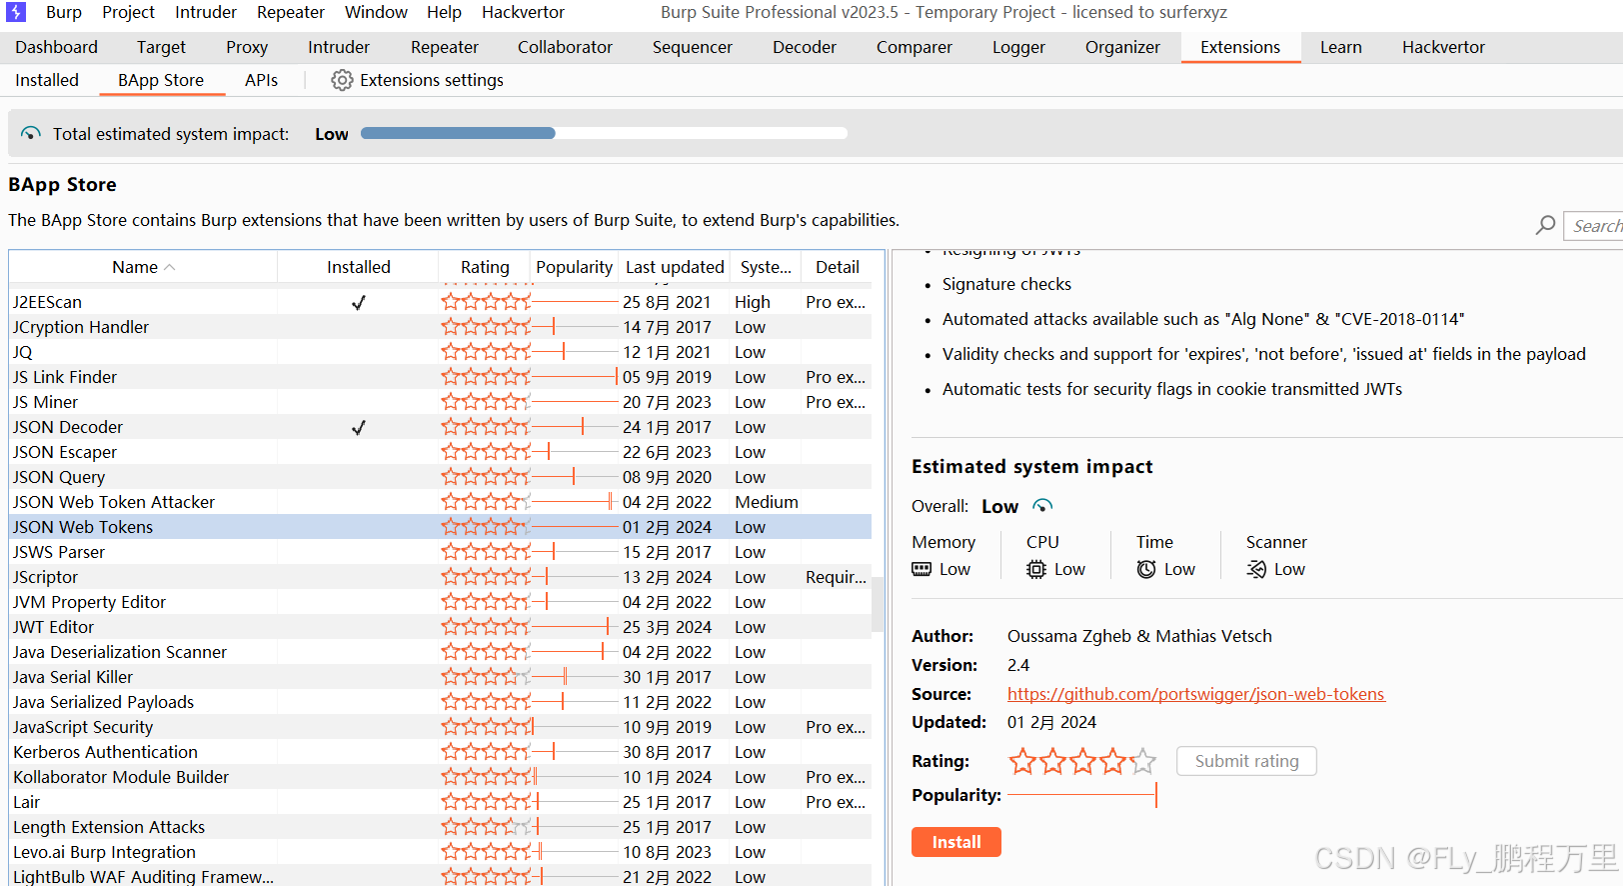Click the Medium system impact cell

point(766,502)
